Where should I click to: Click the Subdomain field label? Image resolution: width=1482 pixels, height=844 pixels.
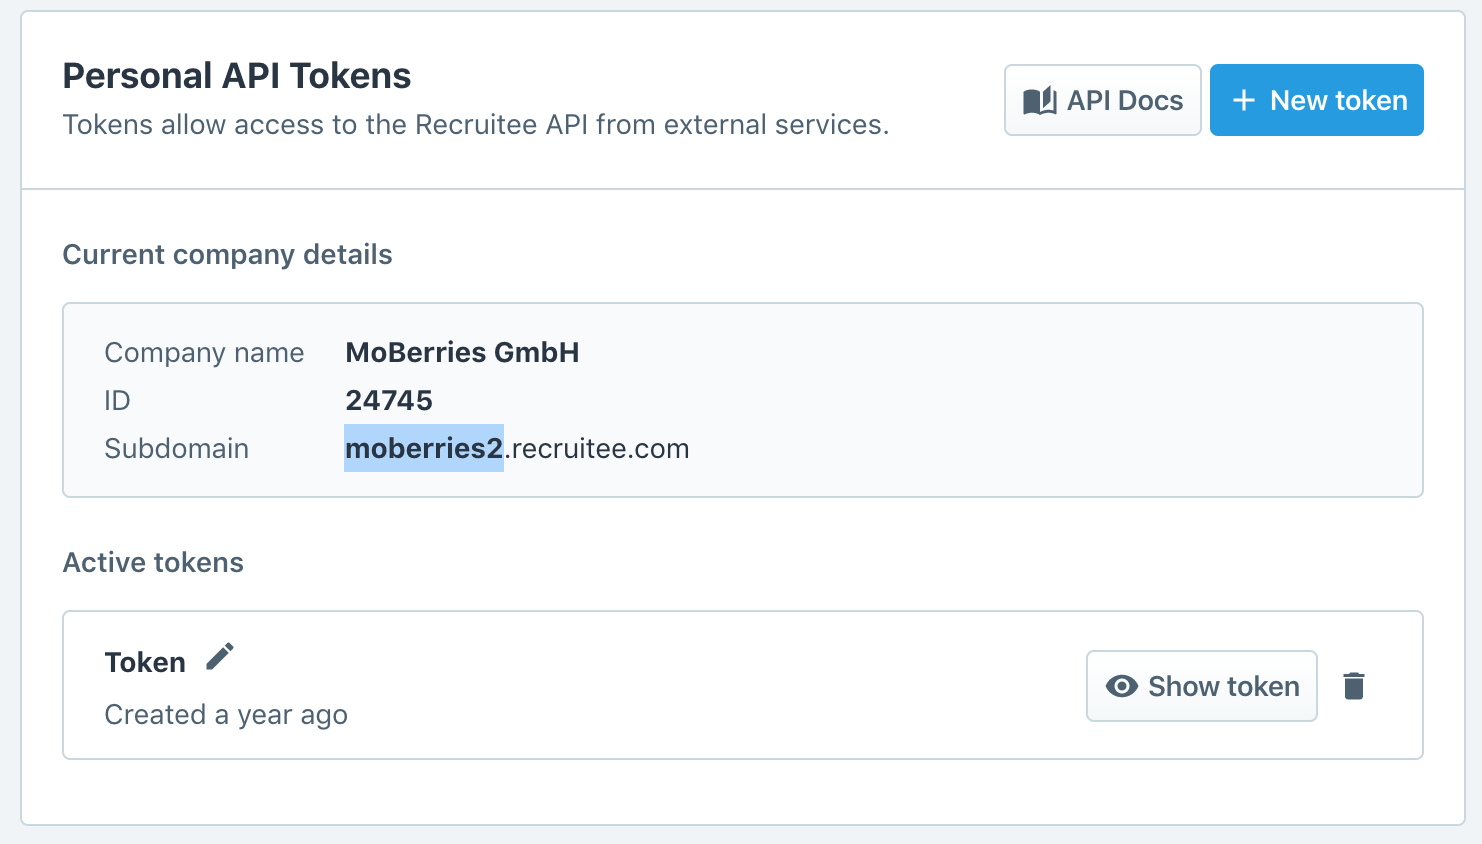[176, 448]
